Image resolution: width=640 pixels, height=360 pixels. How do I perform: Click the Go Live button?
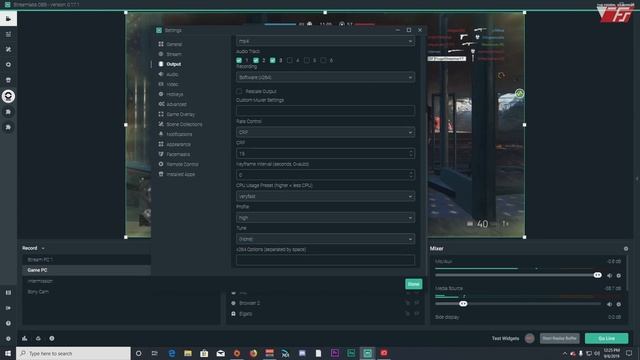tap(607, 338)
